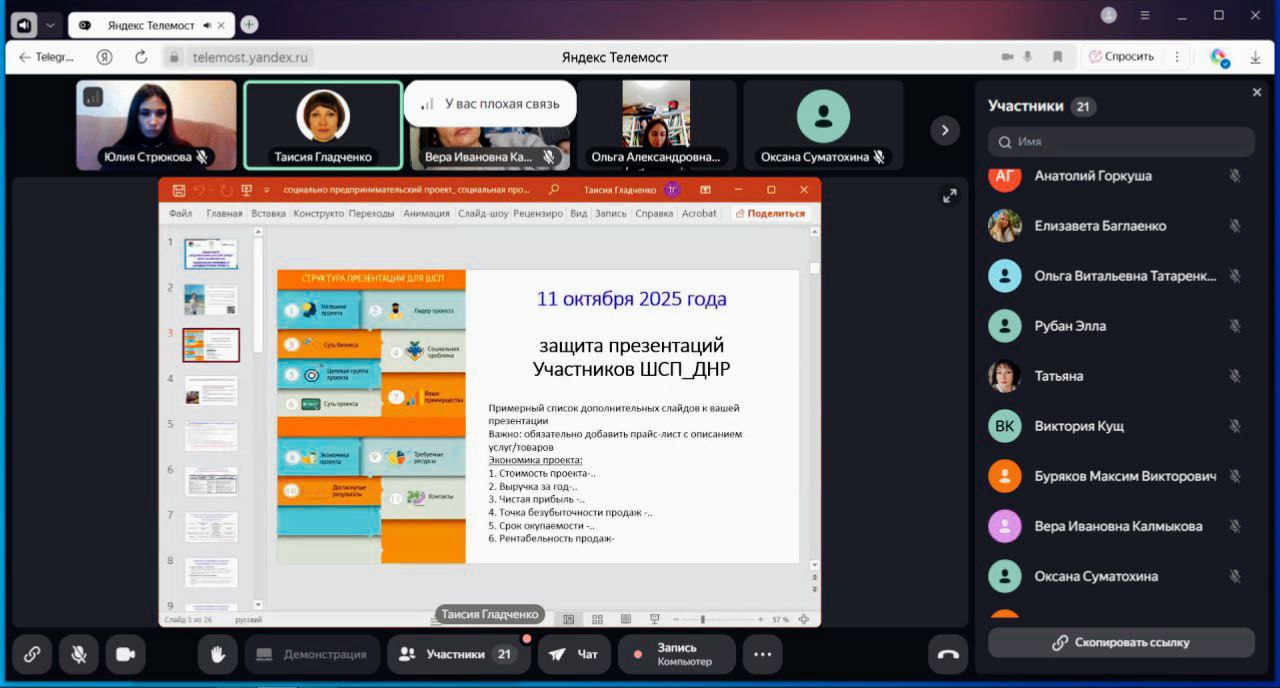Reload the page in browser toolbar
The width and height of the screenshot is (1280, 688).
coord(141,57)
